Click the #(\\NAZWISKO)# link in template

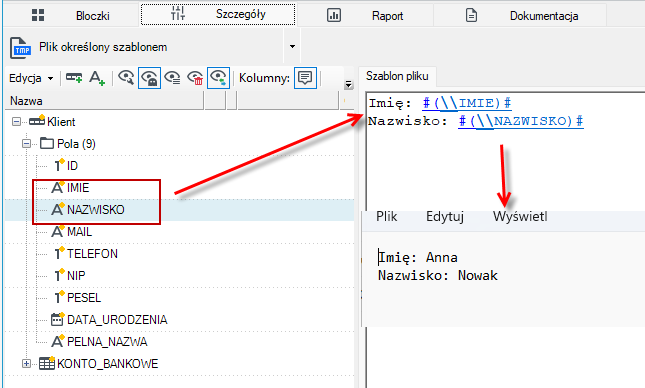coord(521,121)
